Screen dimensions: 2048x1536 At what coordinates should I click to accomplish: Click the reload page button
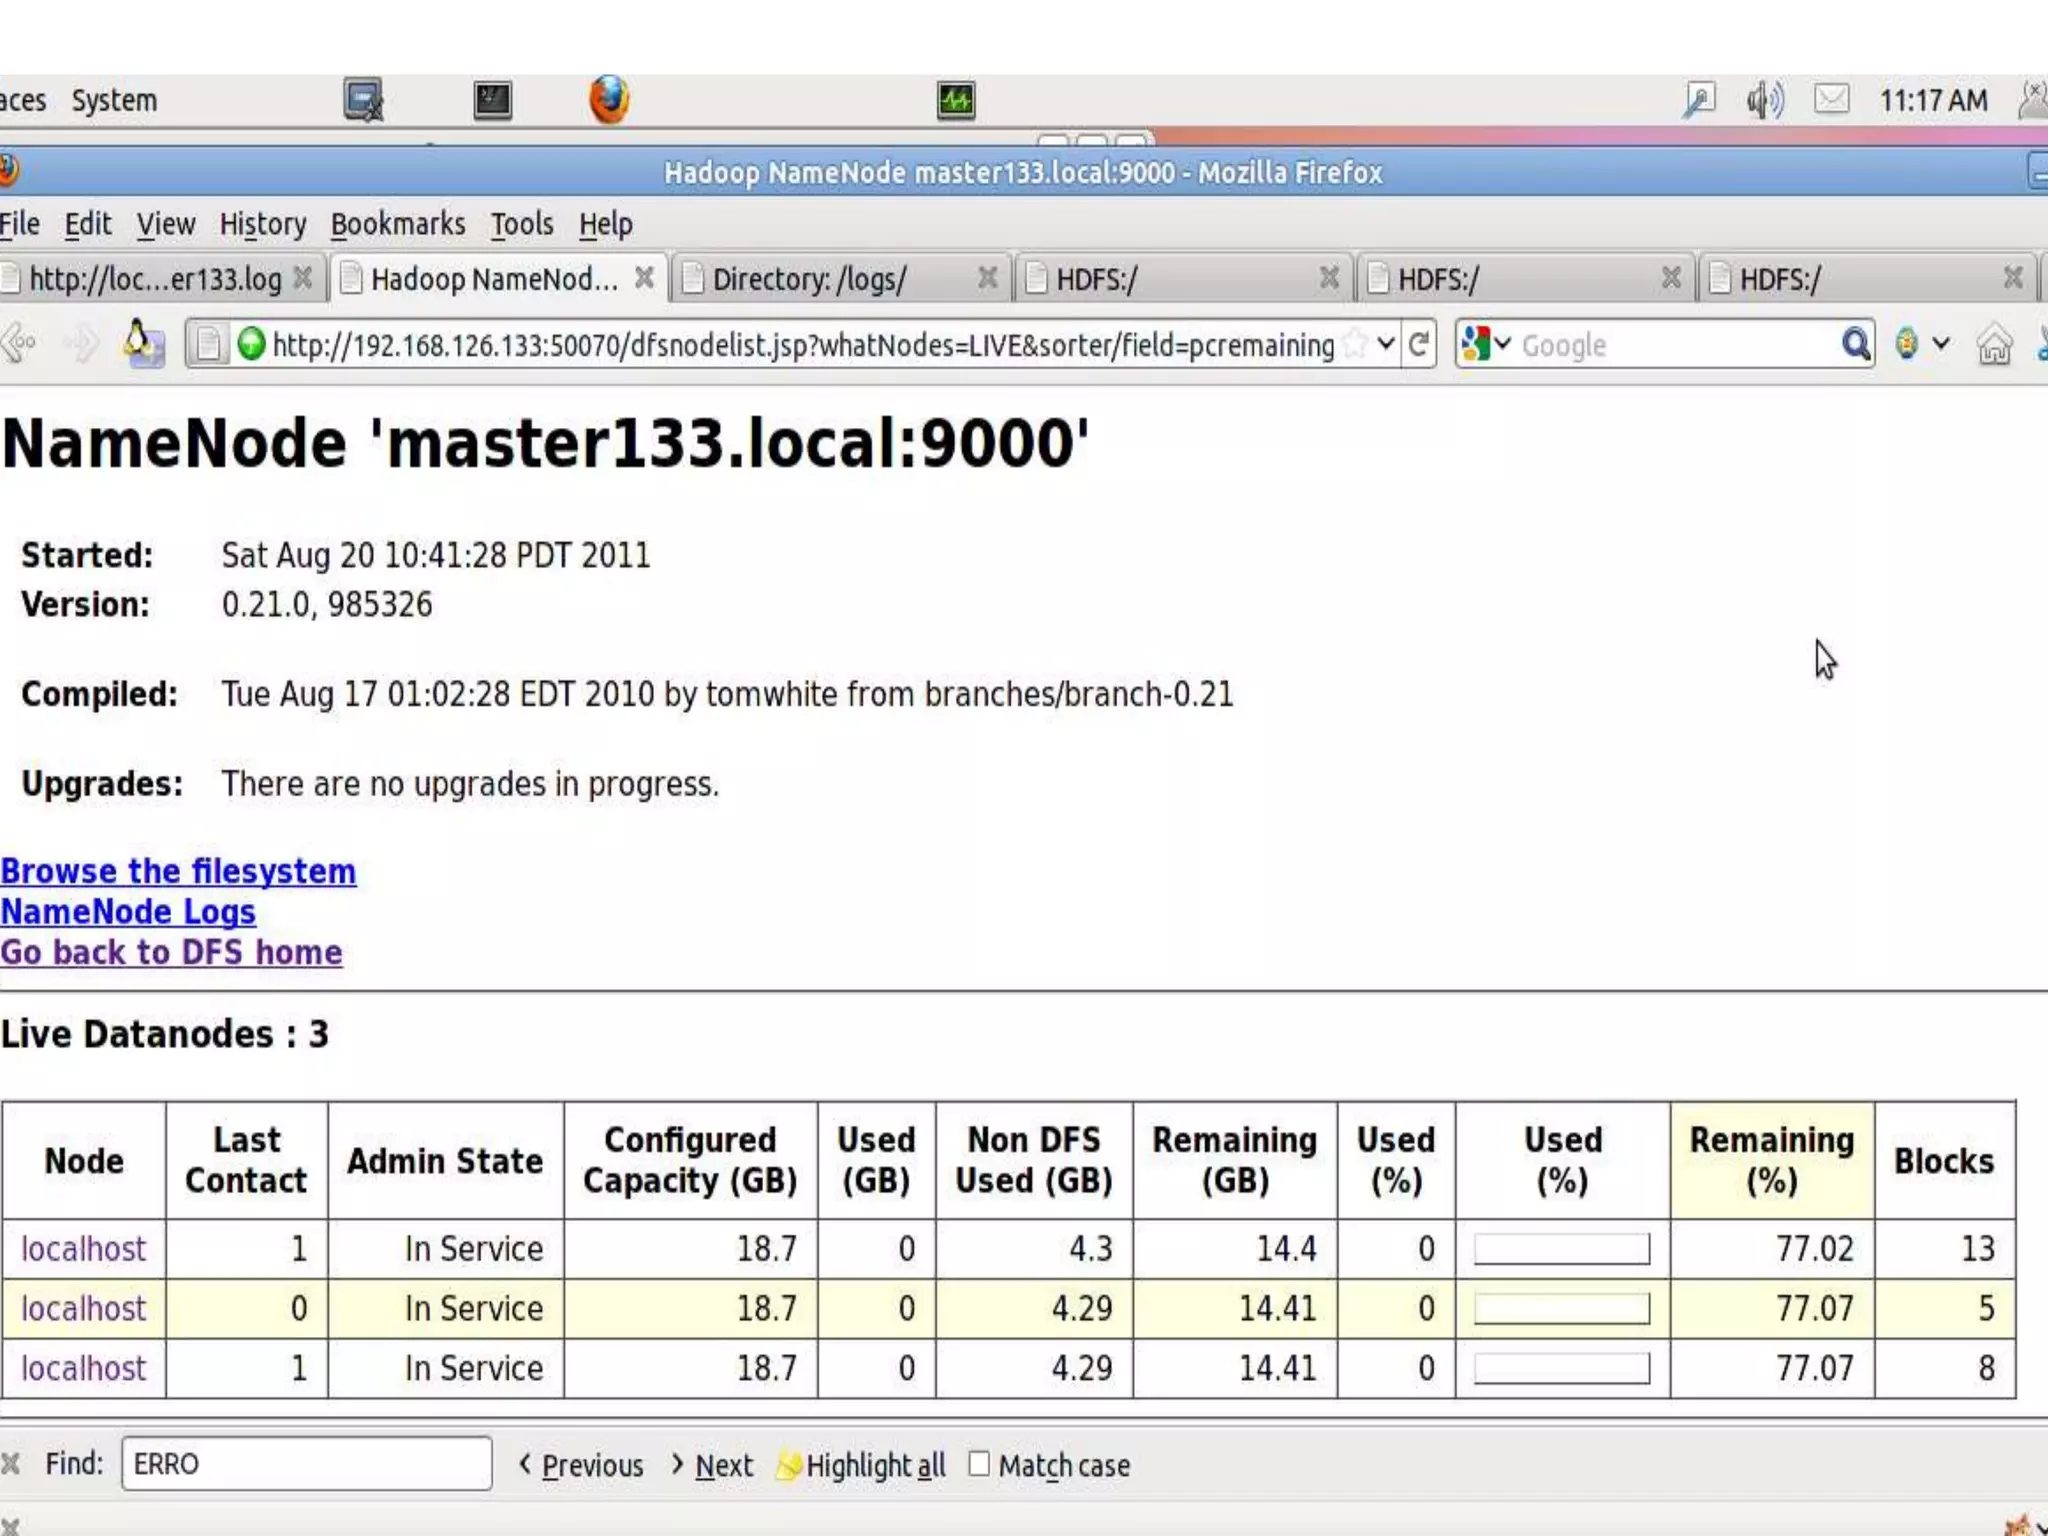click(x=1418, y=345)
